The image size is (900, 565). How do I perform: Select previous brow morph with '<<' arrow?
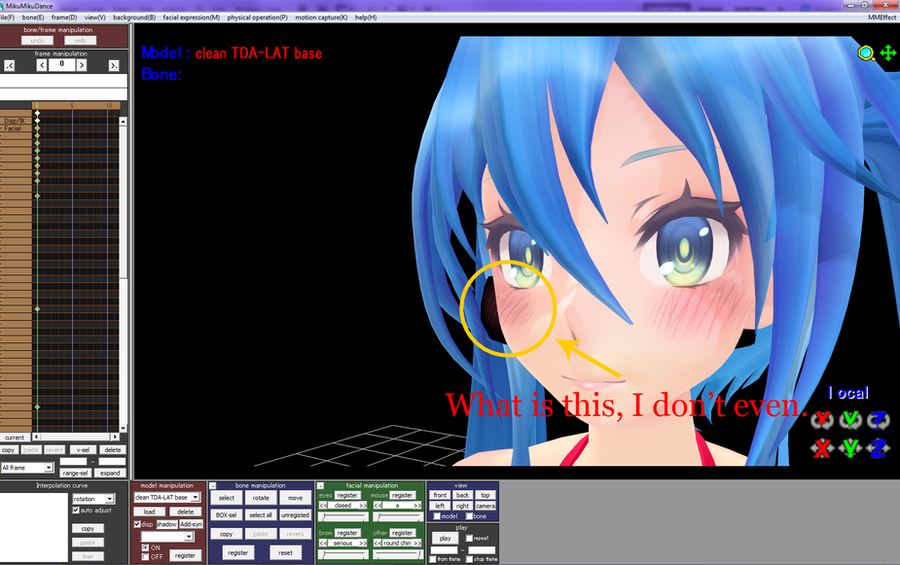coord(323,543)
